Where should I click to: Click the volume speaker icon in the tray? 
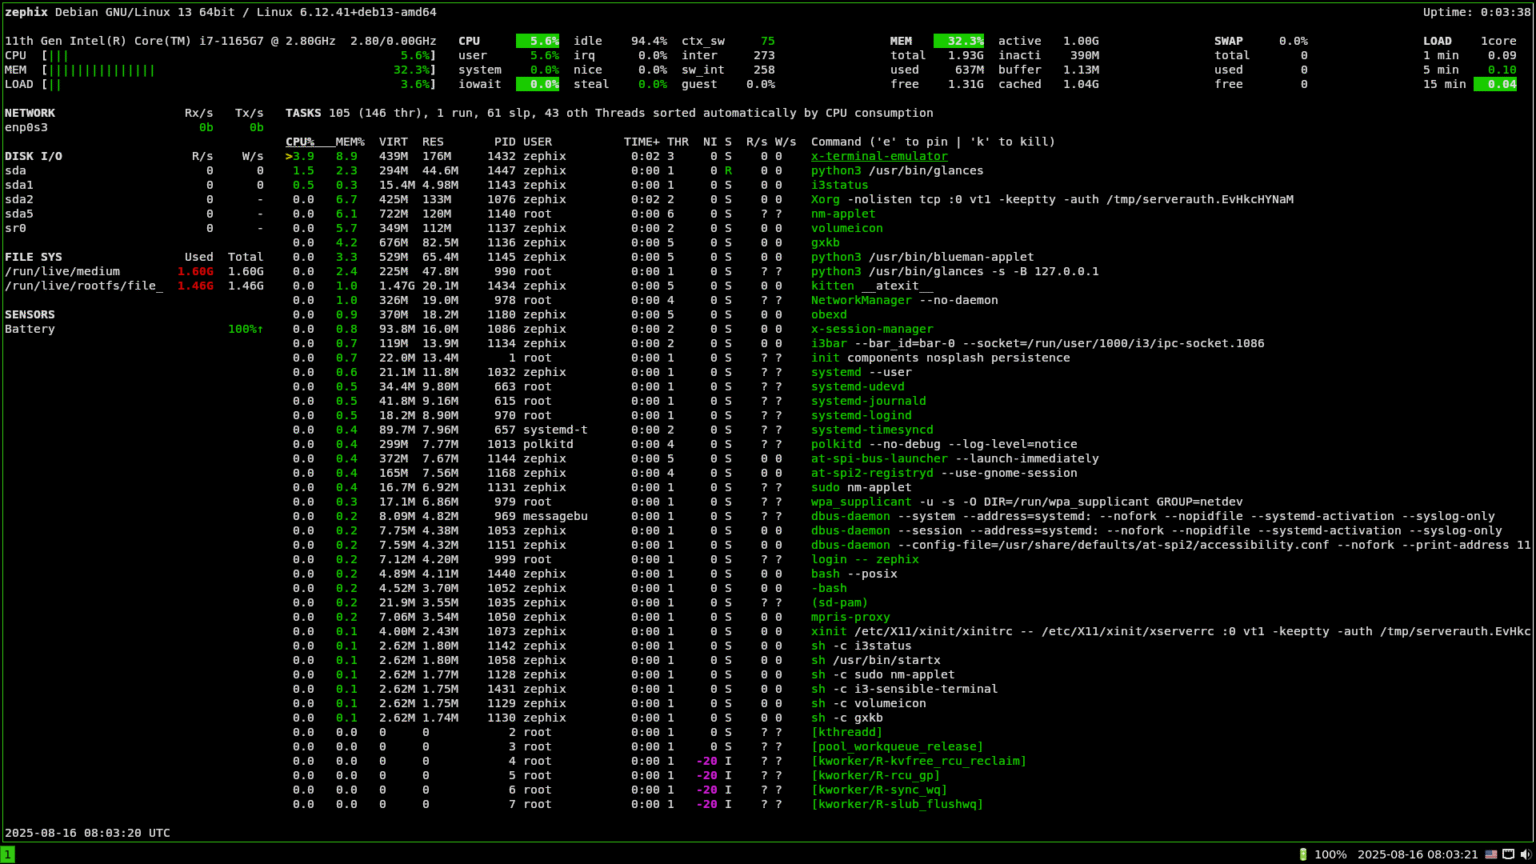pyautogui.click(x=1529, y=854)
